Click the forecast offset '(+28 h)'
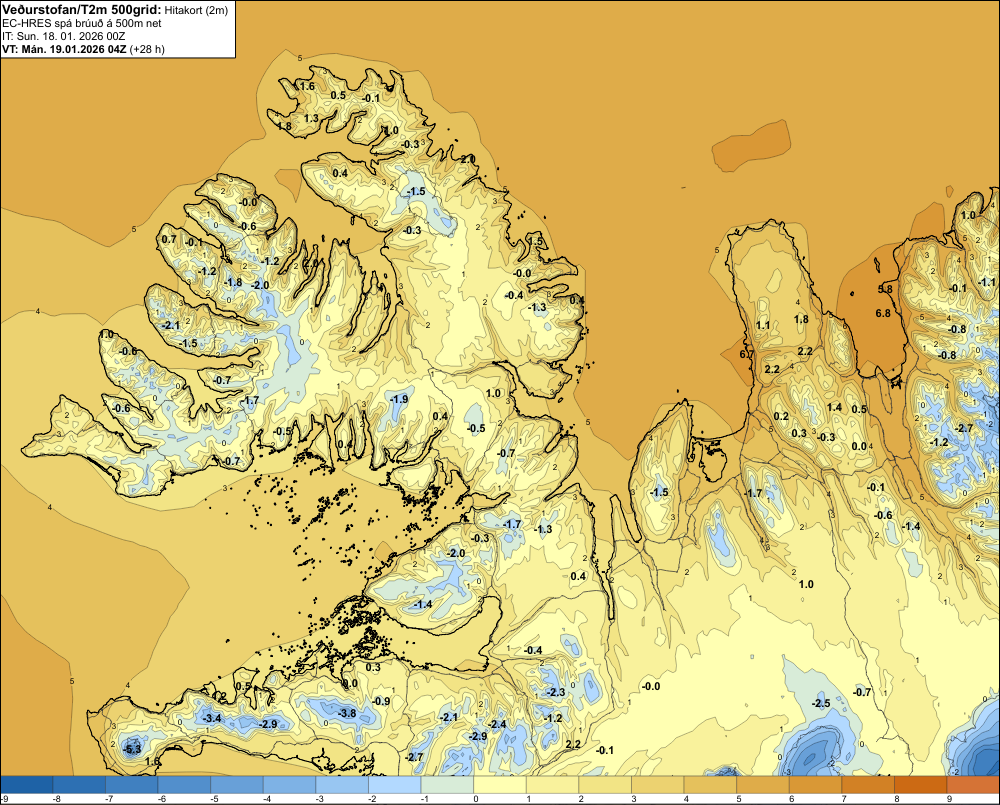 147,49
